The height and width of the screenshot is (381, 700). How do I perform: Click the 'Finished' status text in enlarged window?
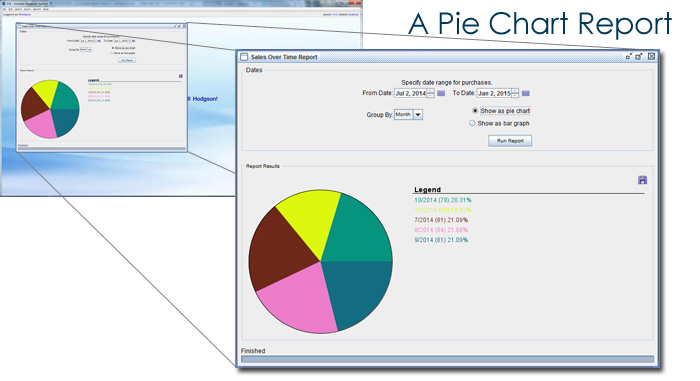pos(253,351)
